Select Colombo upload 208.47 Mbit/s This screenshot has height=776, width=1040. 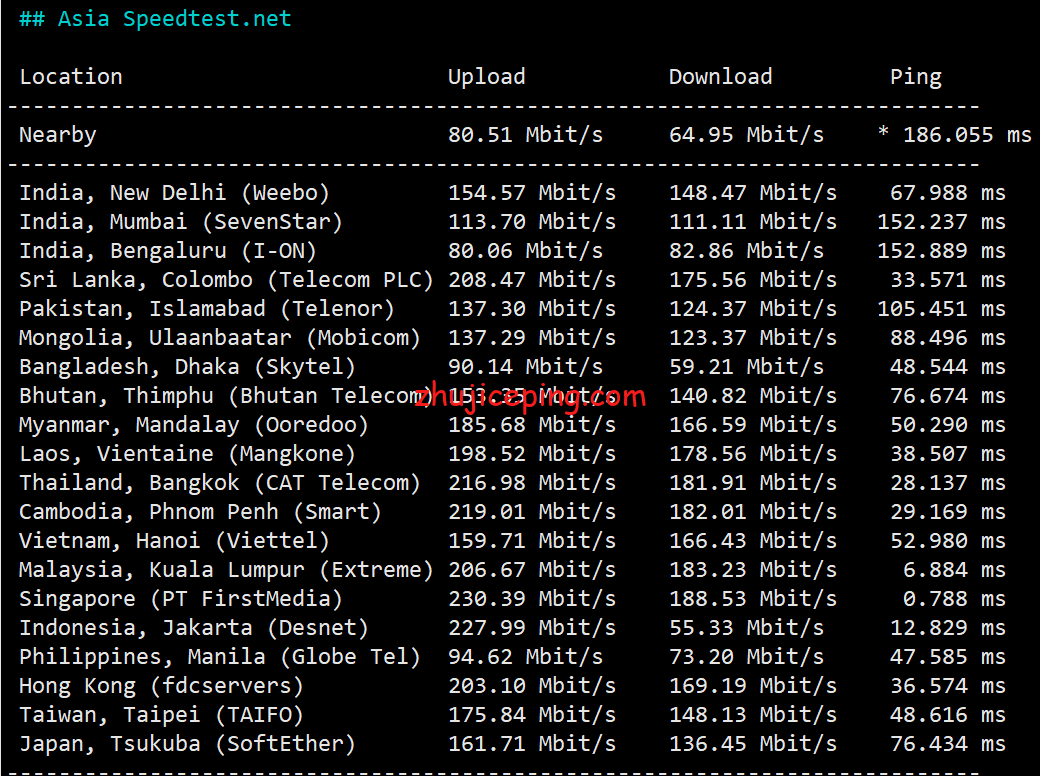click(532, 281)
